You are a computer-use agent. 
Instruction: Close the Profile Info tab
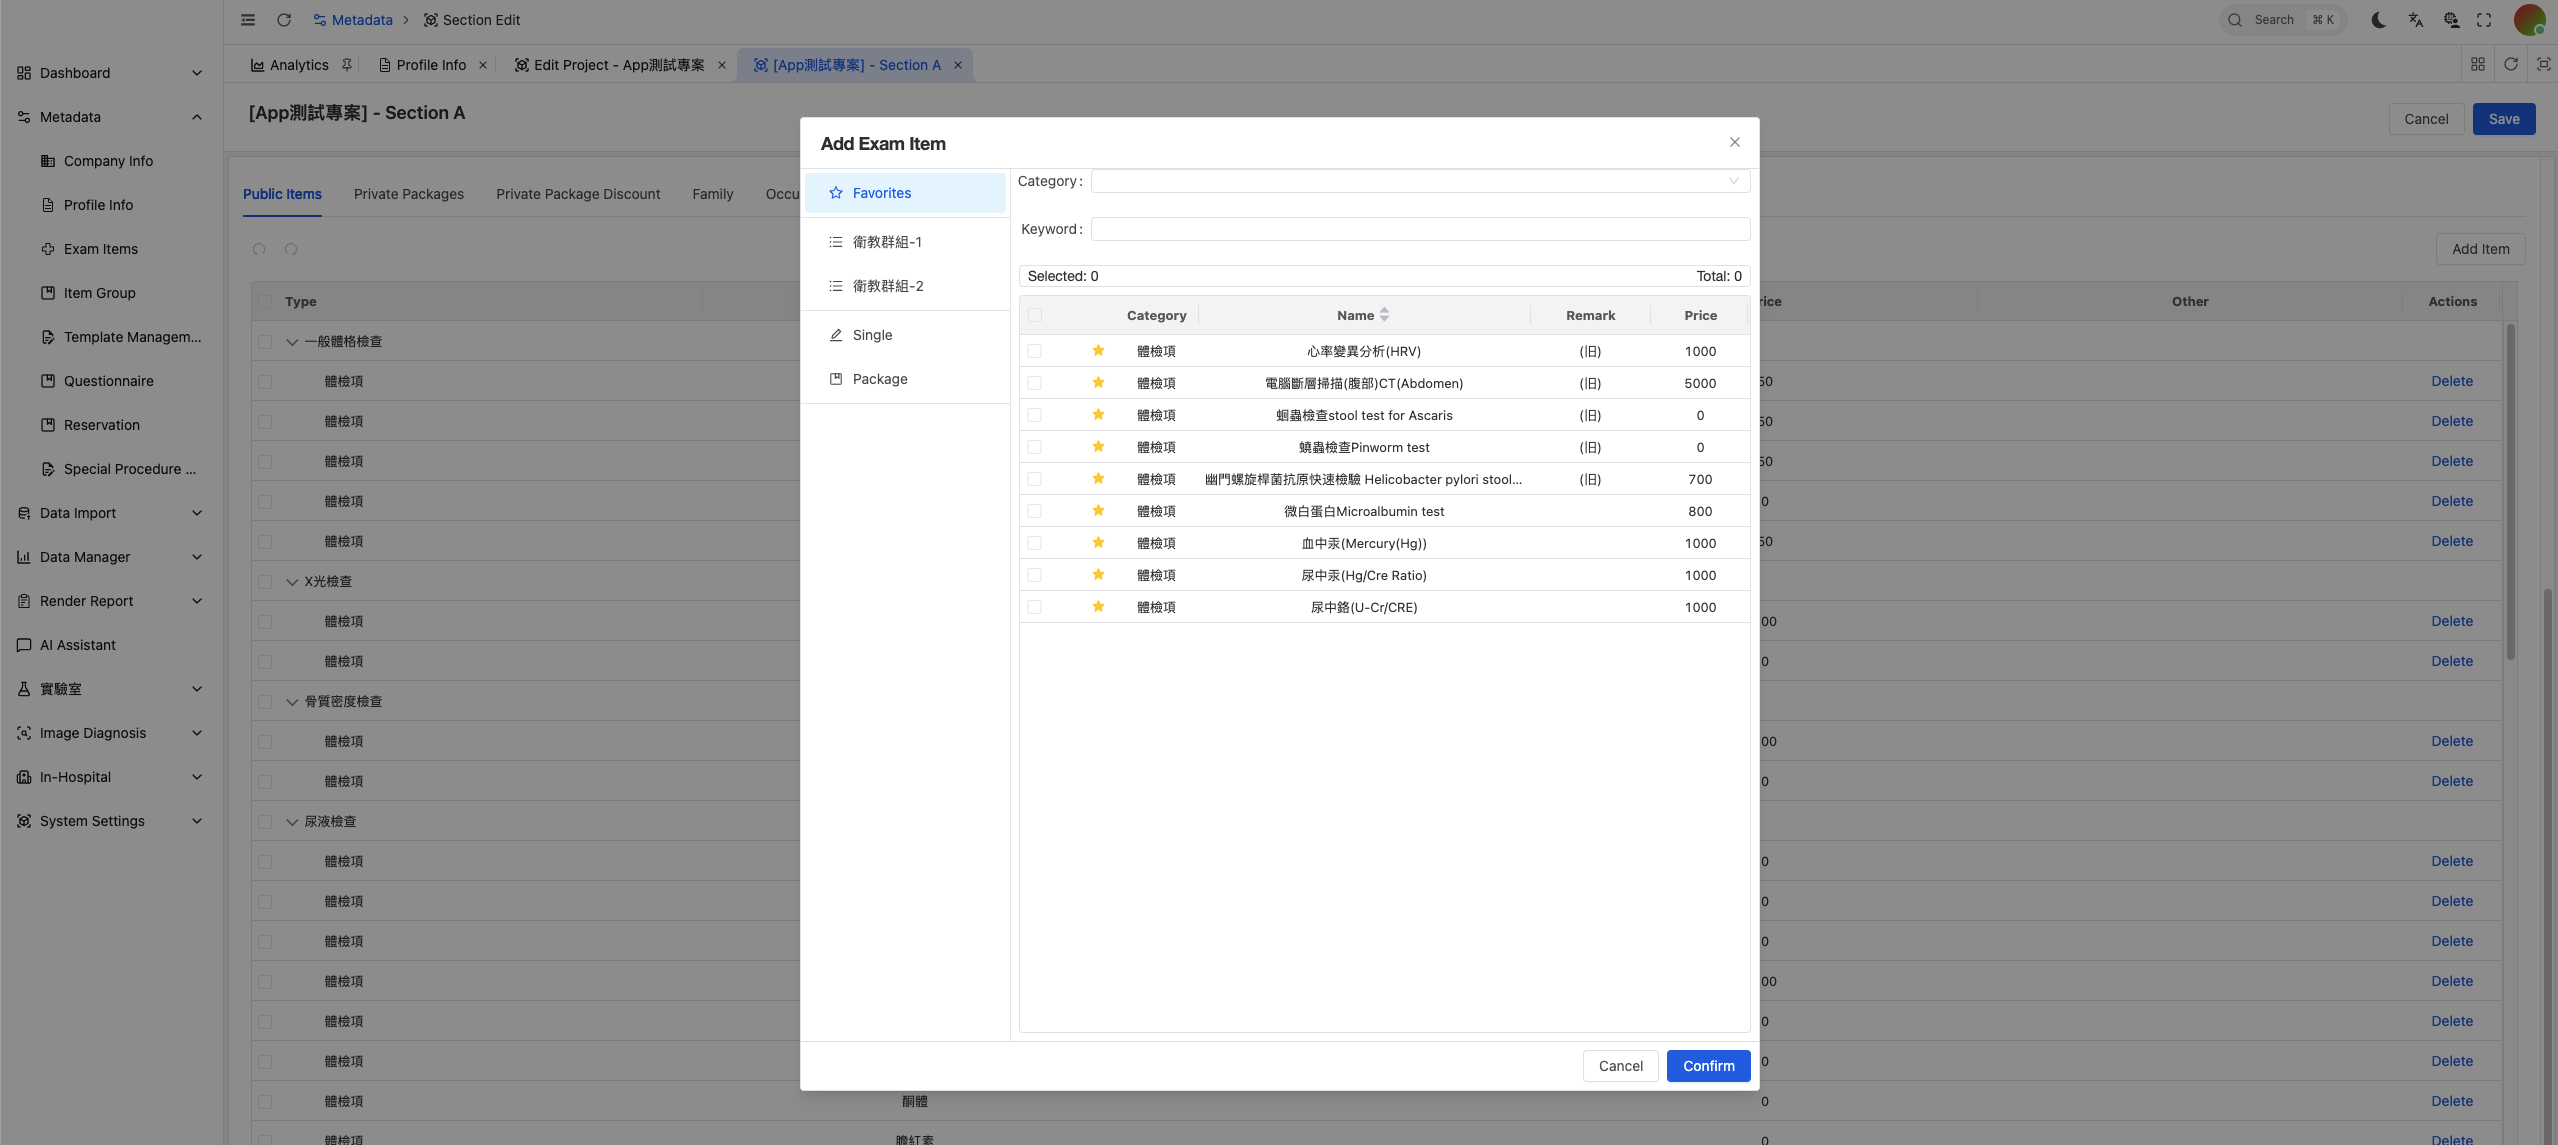(483, 65)
